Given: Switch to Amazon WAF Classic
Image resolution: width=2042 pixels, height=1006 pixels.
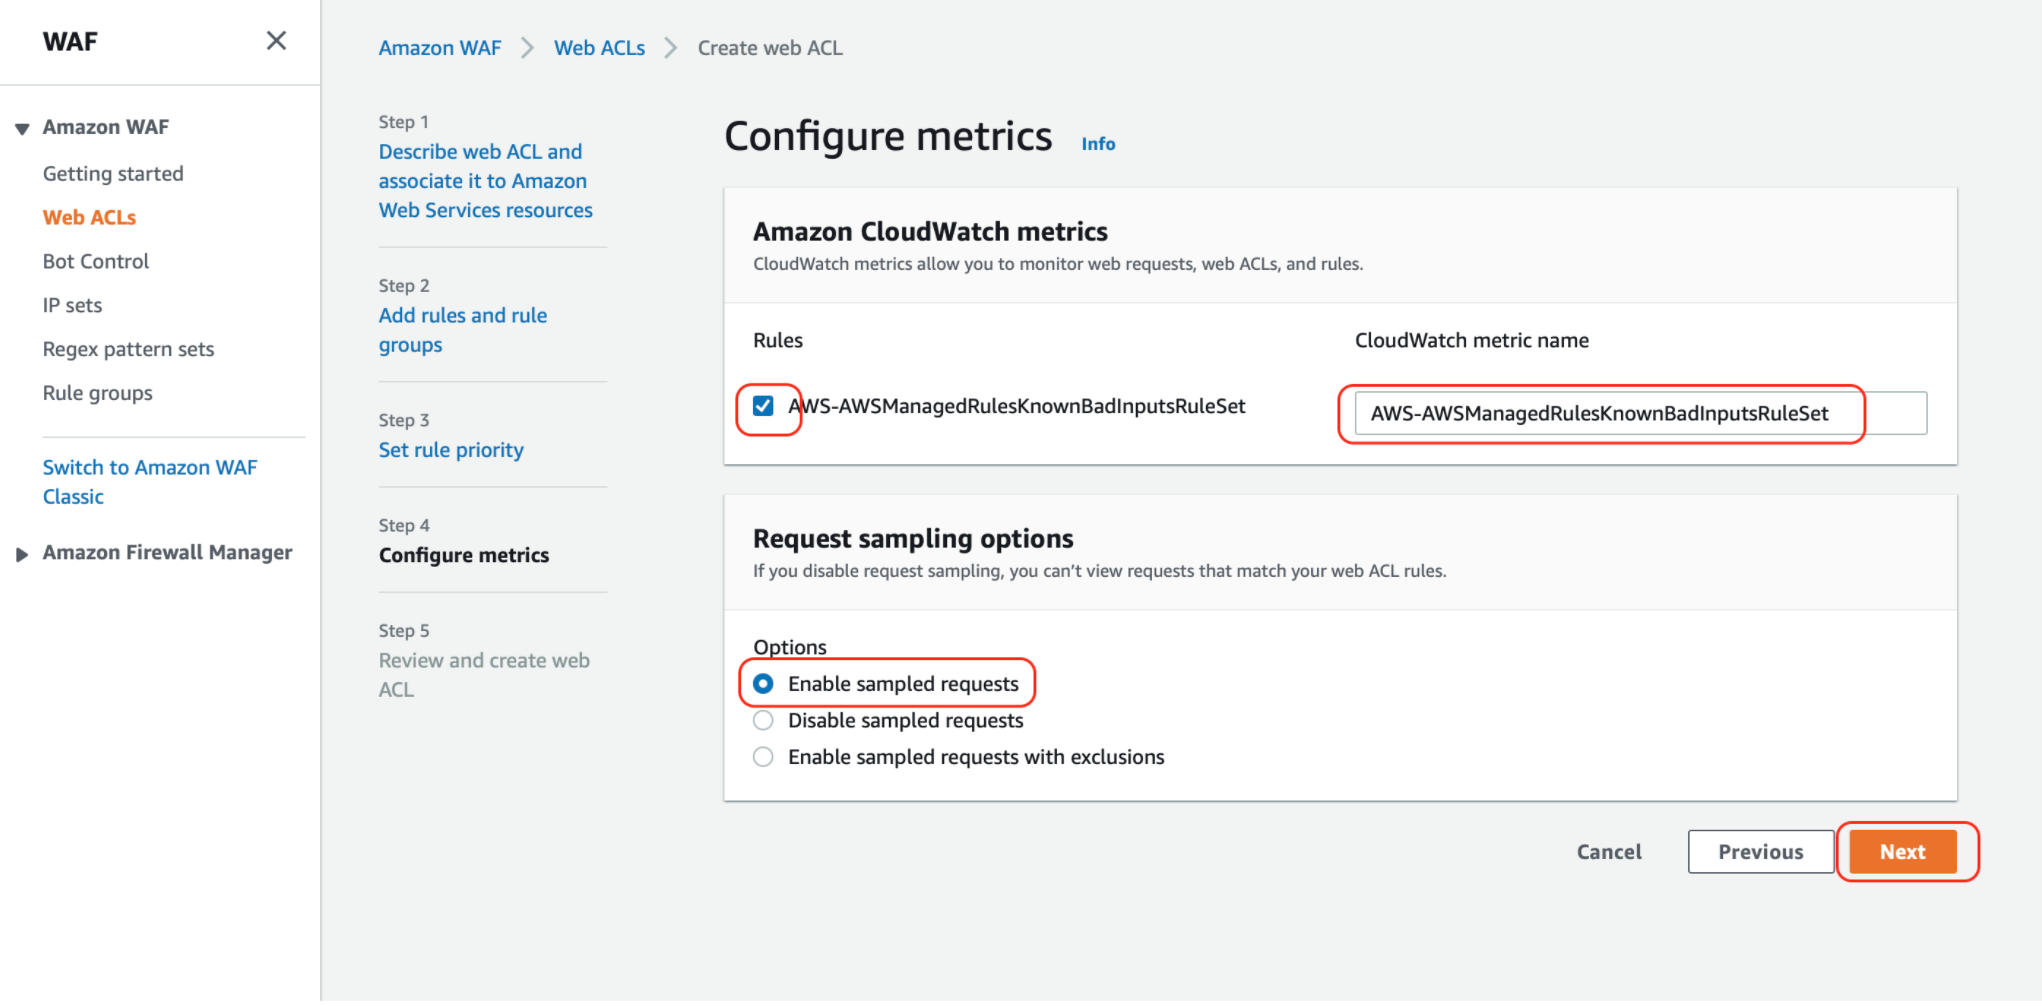Looking at the screenshot, I should click(150, 482).
